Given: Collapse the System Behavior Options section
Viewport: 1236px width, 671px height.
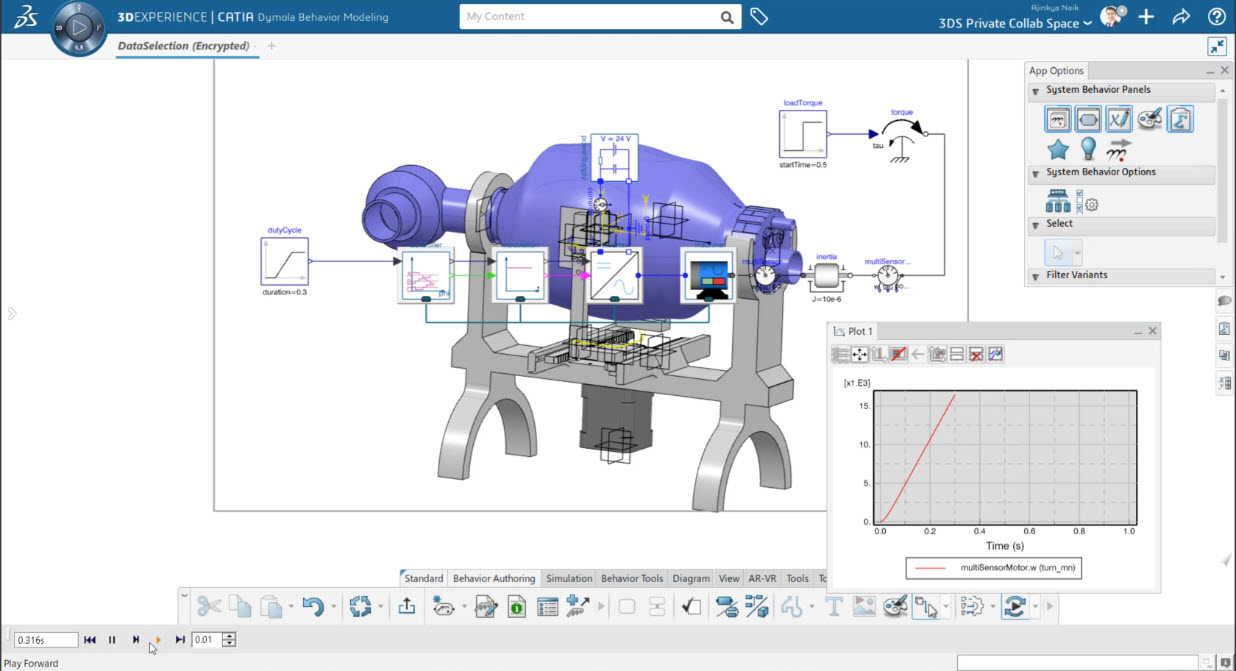Looking at the screenshot, I should [x=1036, y=173].
